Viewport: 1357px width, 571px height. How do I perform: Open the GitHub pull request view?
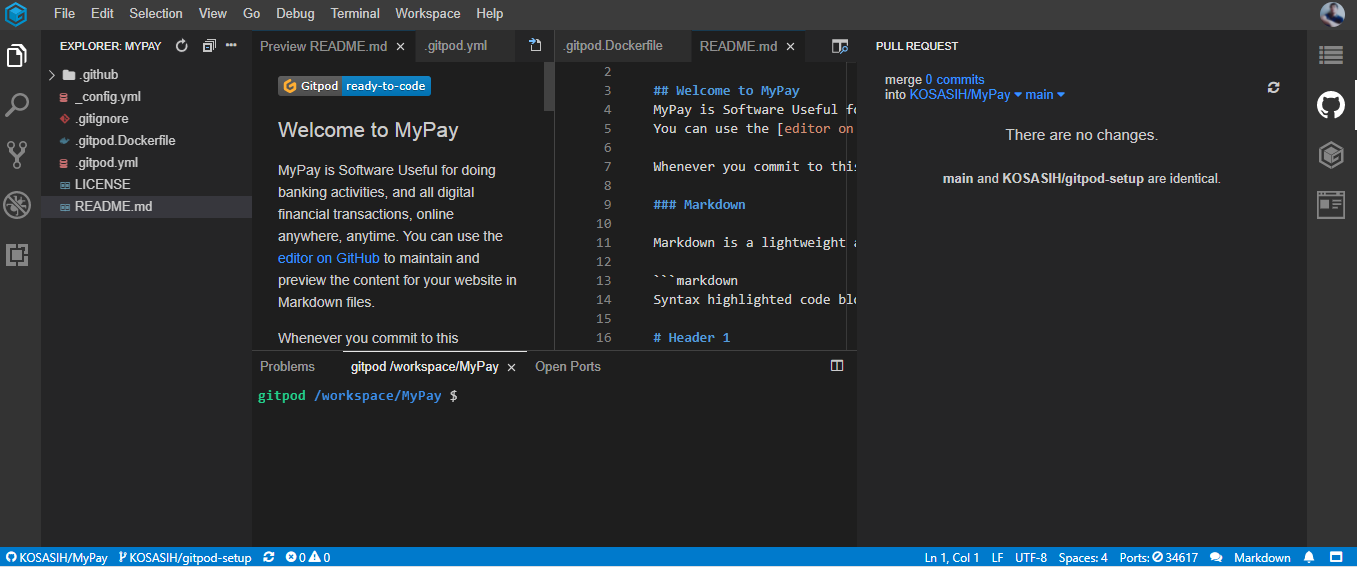tap(1331, 105)
